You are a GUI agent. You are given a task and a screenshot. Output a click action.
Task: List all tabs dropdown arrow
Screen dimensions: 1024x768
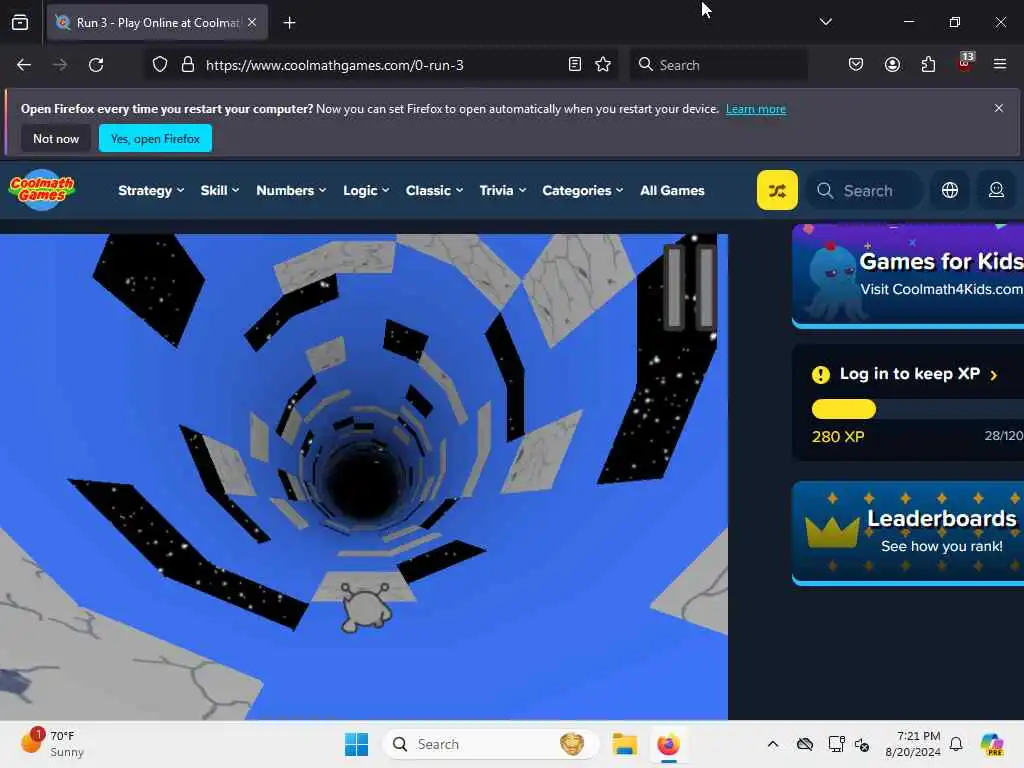pyautogui.click(x=825, y=22)
